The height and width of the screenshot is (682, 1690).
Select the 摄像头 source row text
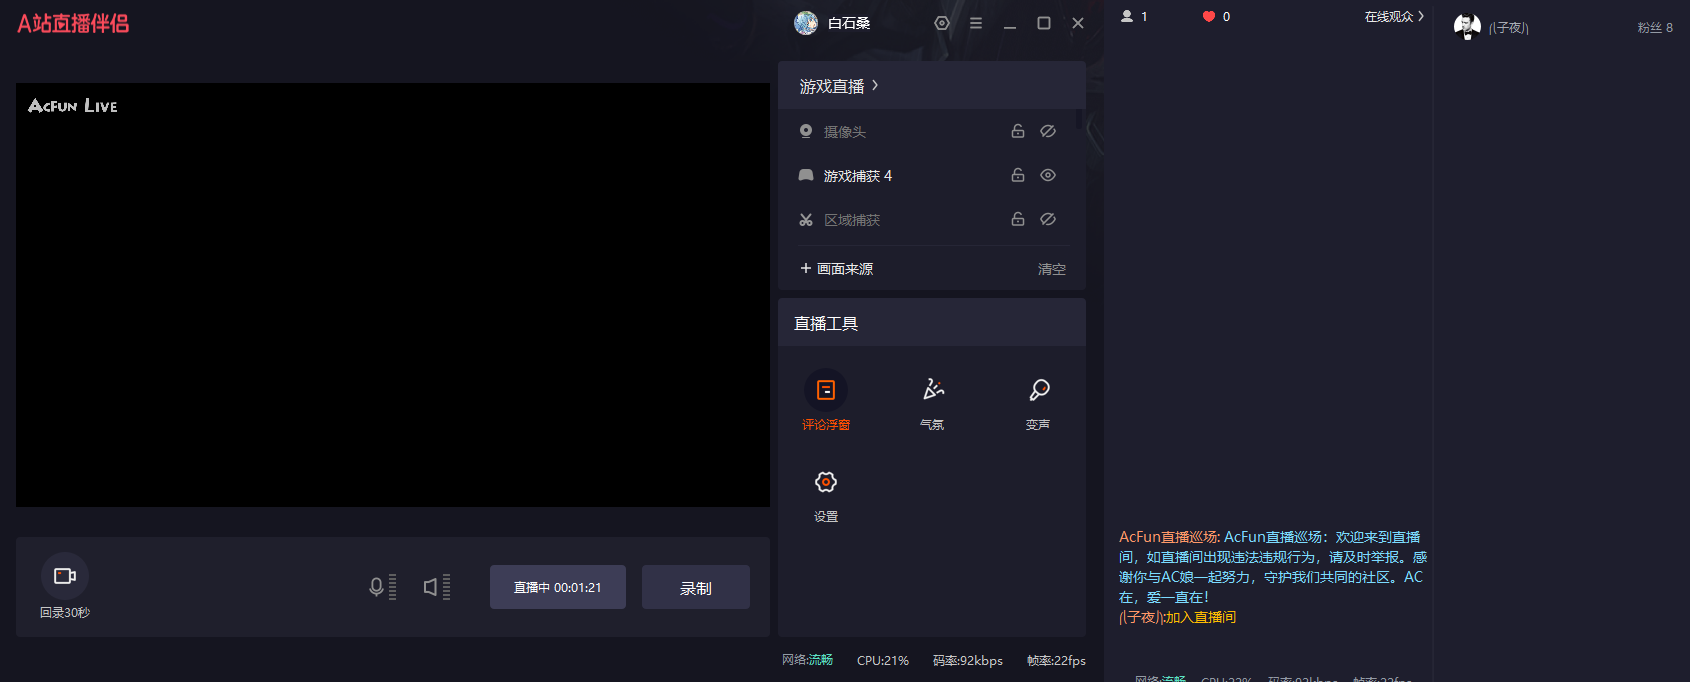(x=845, y=132)
